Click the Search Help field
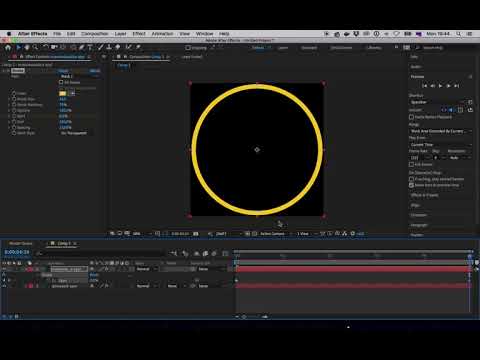 click(x=433, y=48)
